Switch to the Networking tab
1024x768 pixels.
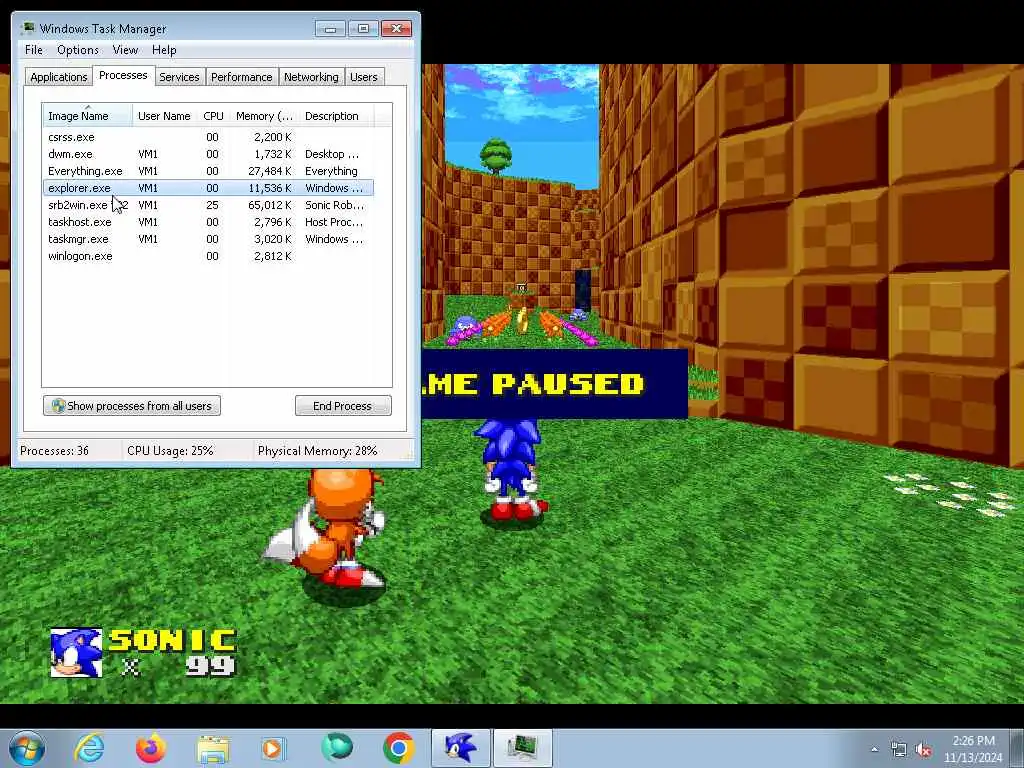click(312, 77)
